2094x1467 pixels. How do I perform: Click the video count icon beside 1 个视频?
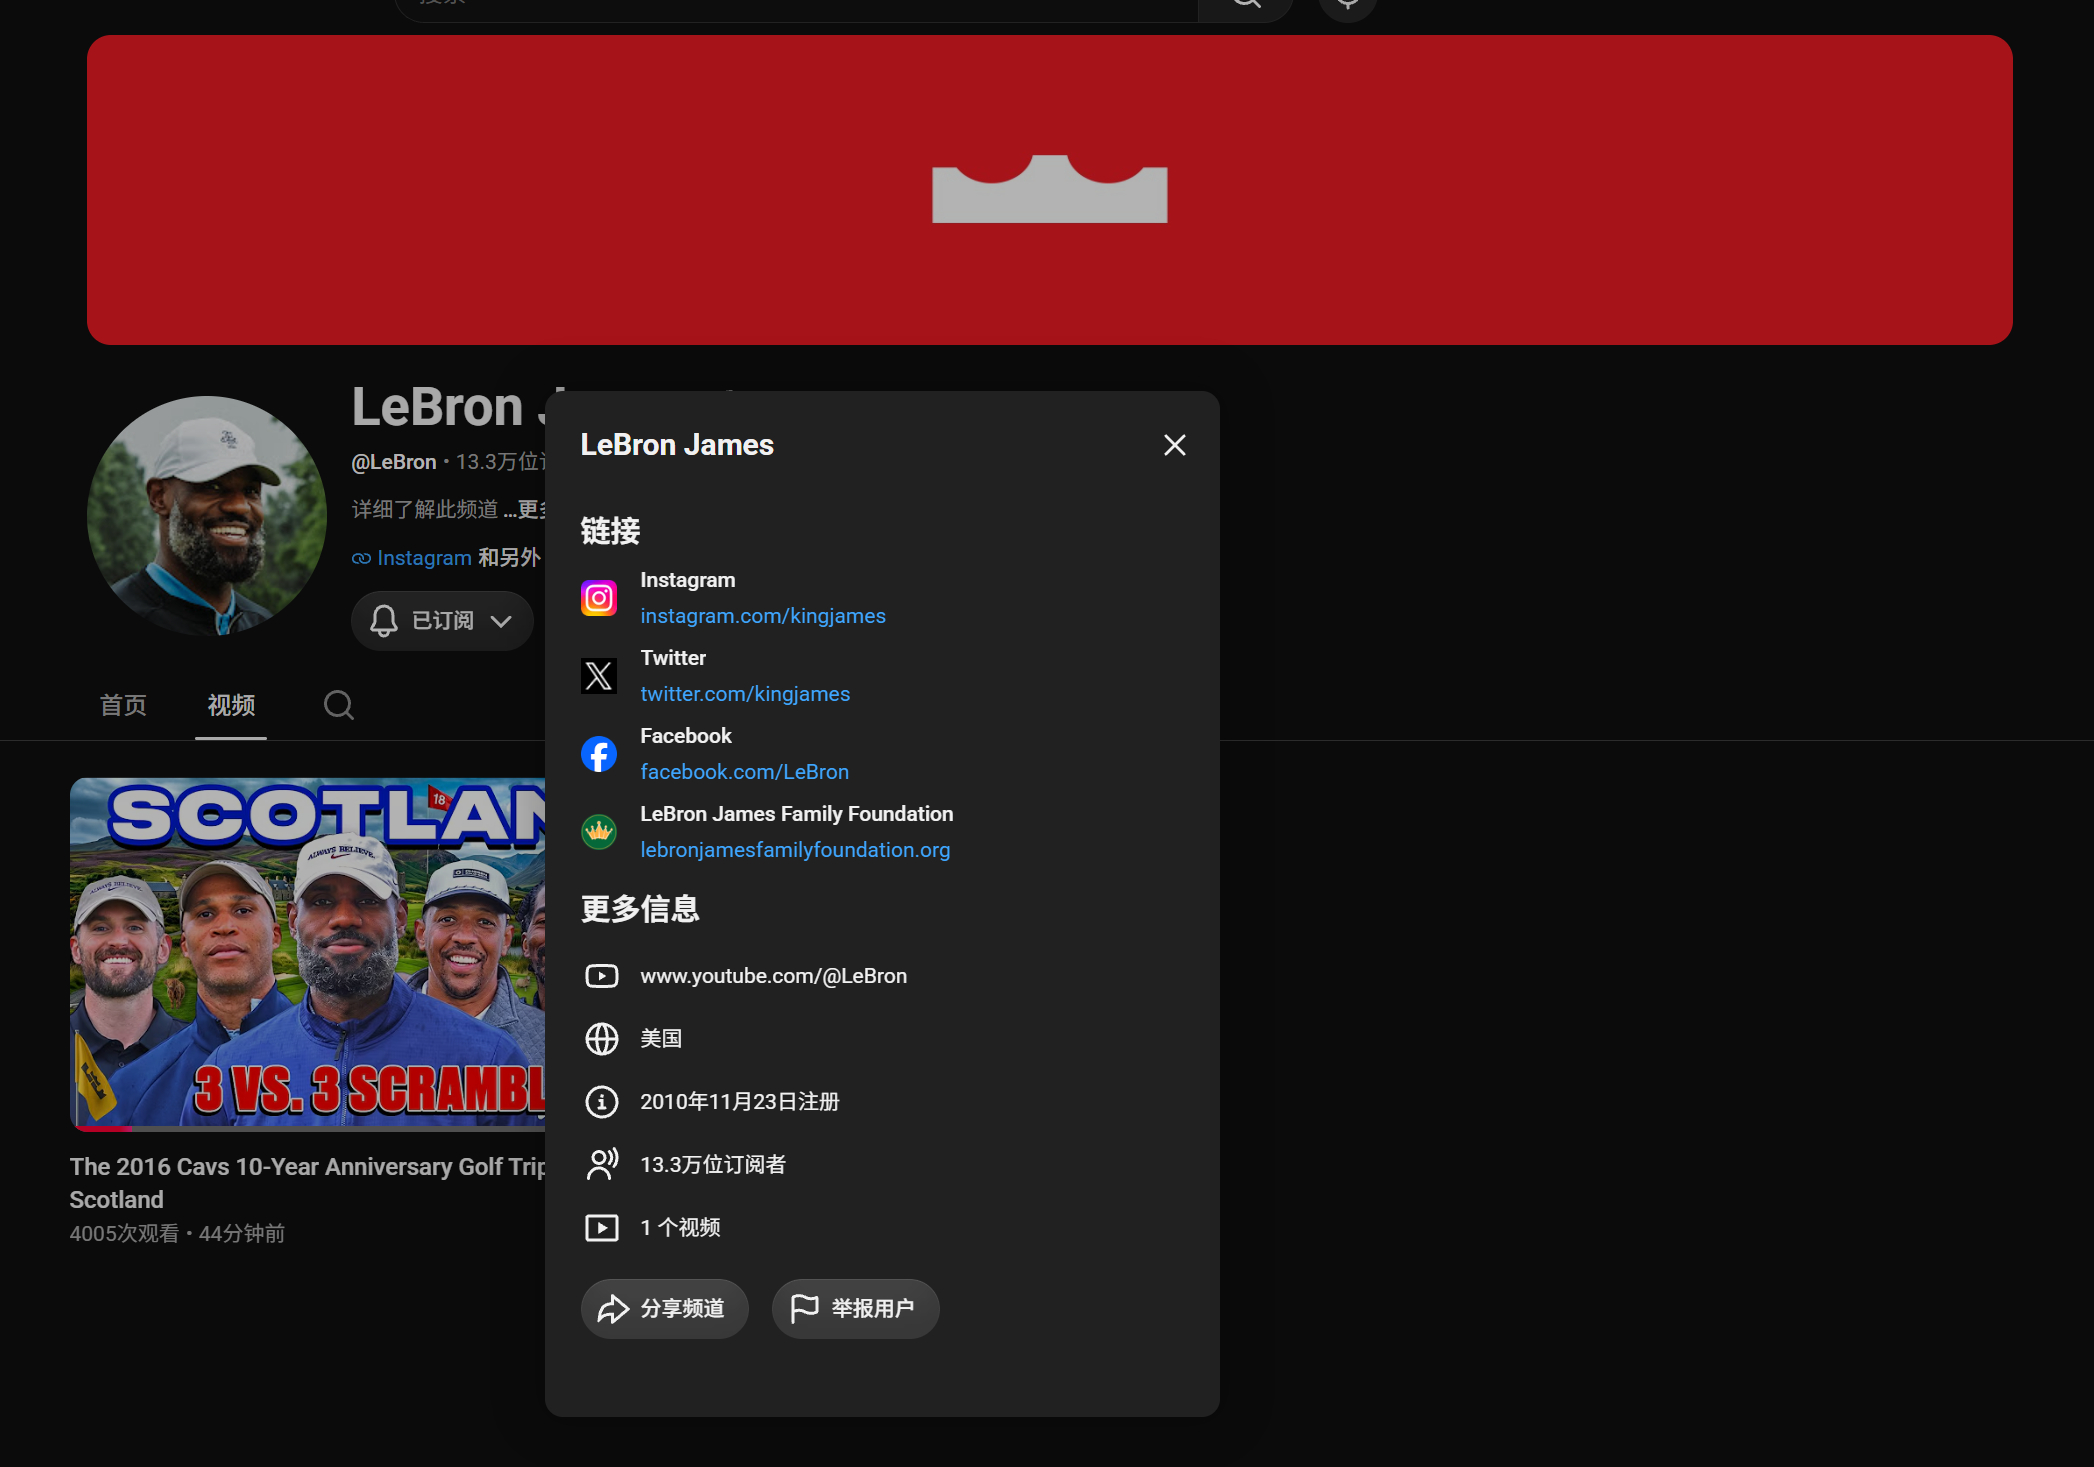[x=601, y=1228]
